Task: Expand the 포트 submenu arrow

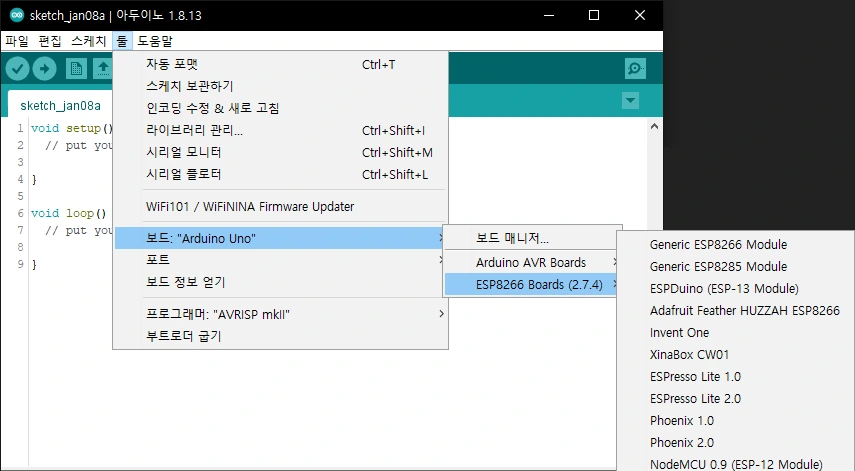Action: pyautogui.click(x=441, y=260)
